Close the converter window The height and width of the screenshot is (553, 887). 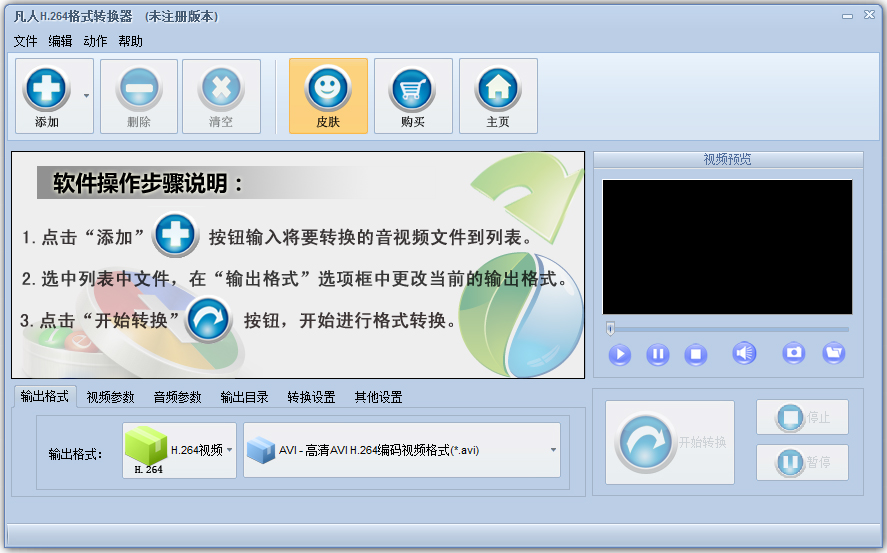(869, 15)
